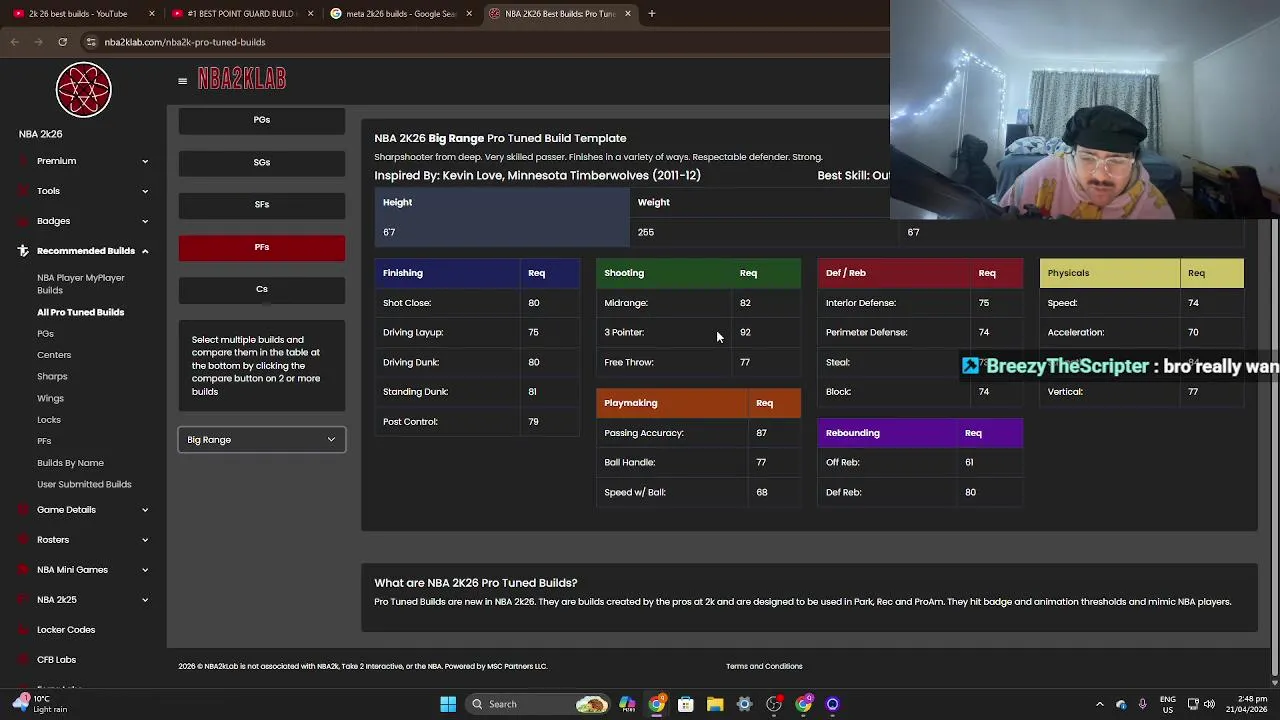Expand the Rosters sidebar menu
Viewport: 1280px width, 720px height.
84,540
